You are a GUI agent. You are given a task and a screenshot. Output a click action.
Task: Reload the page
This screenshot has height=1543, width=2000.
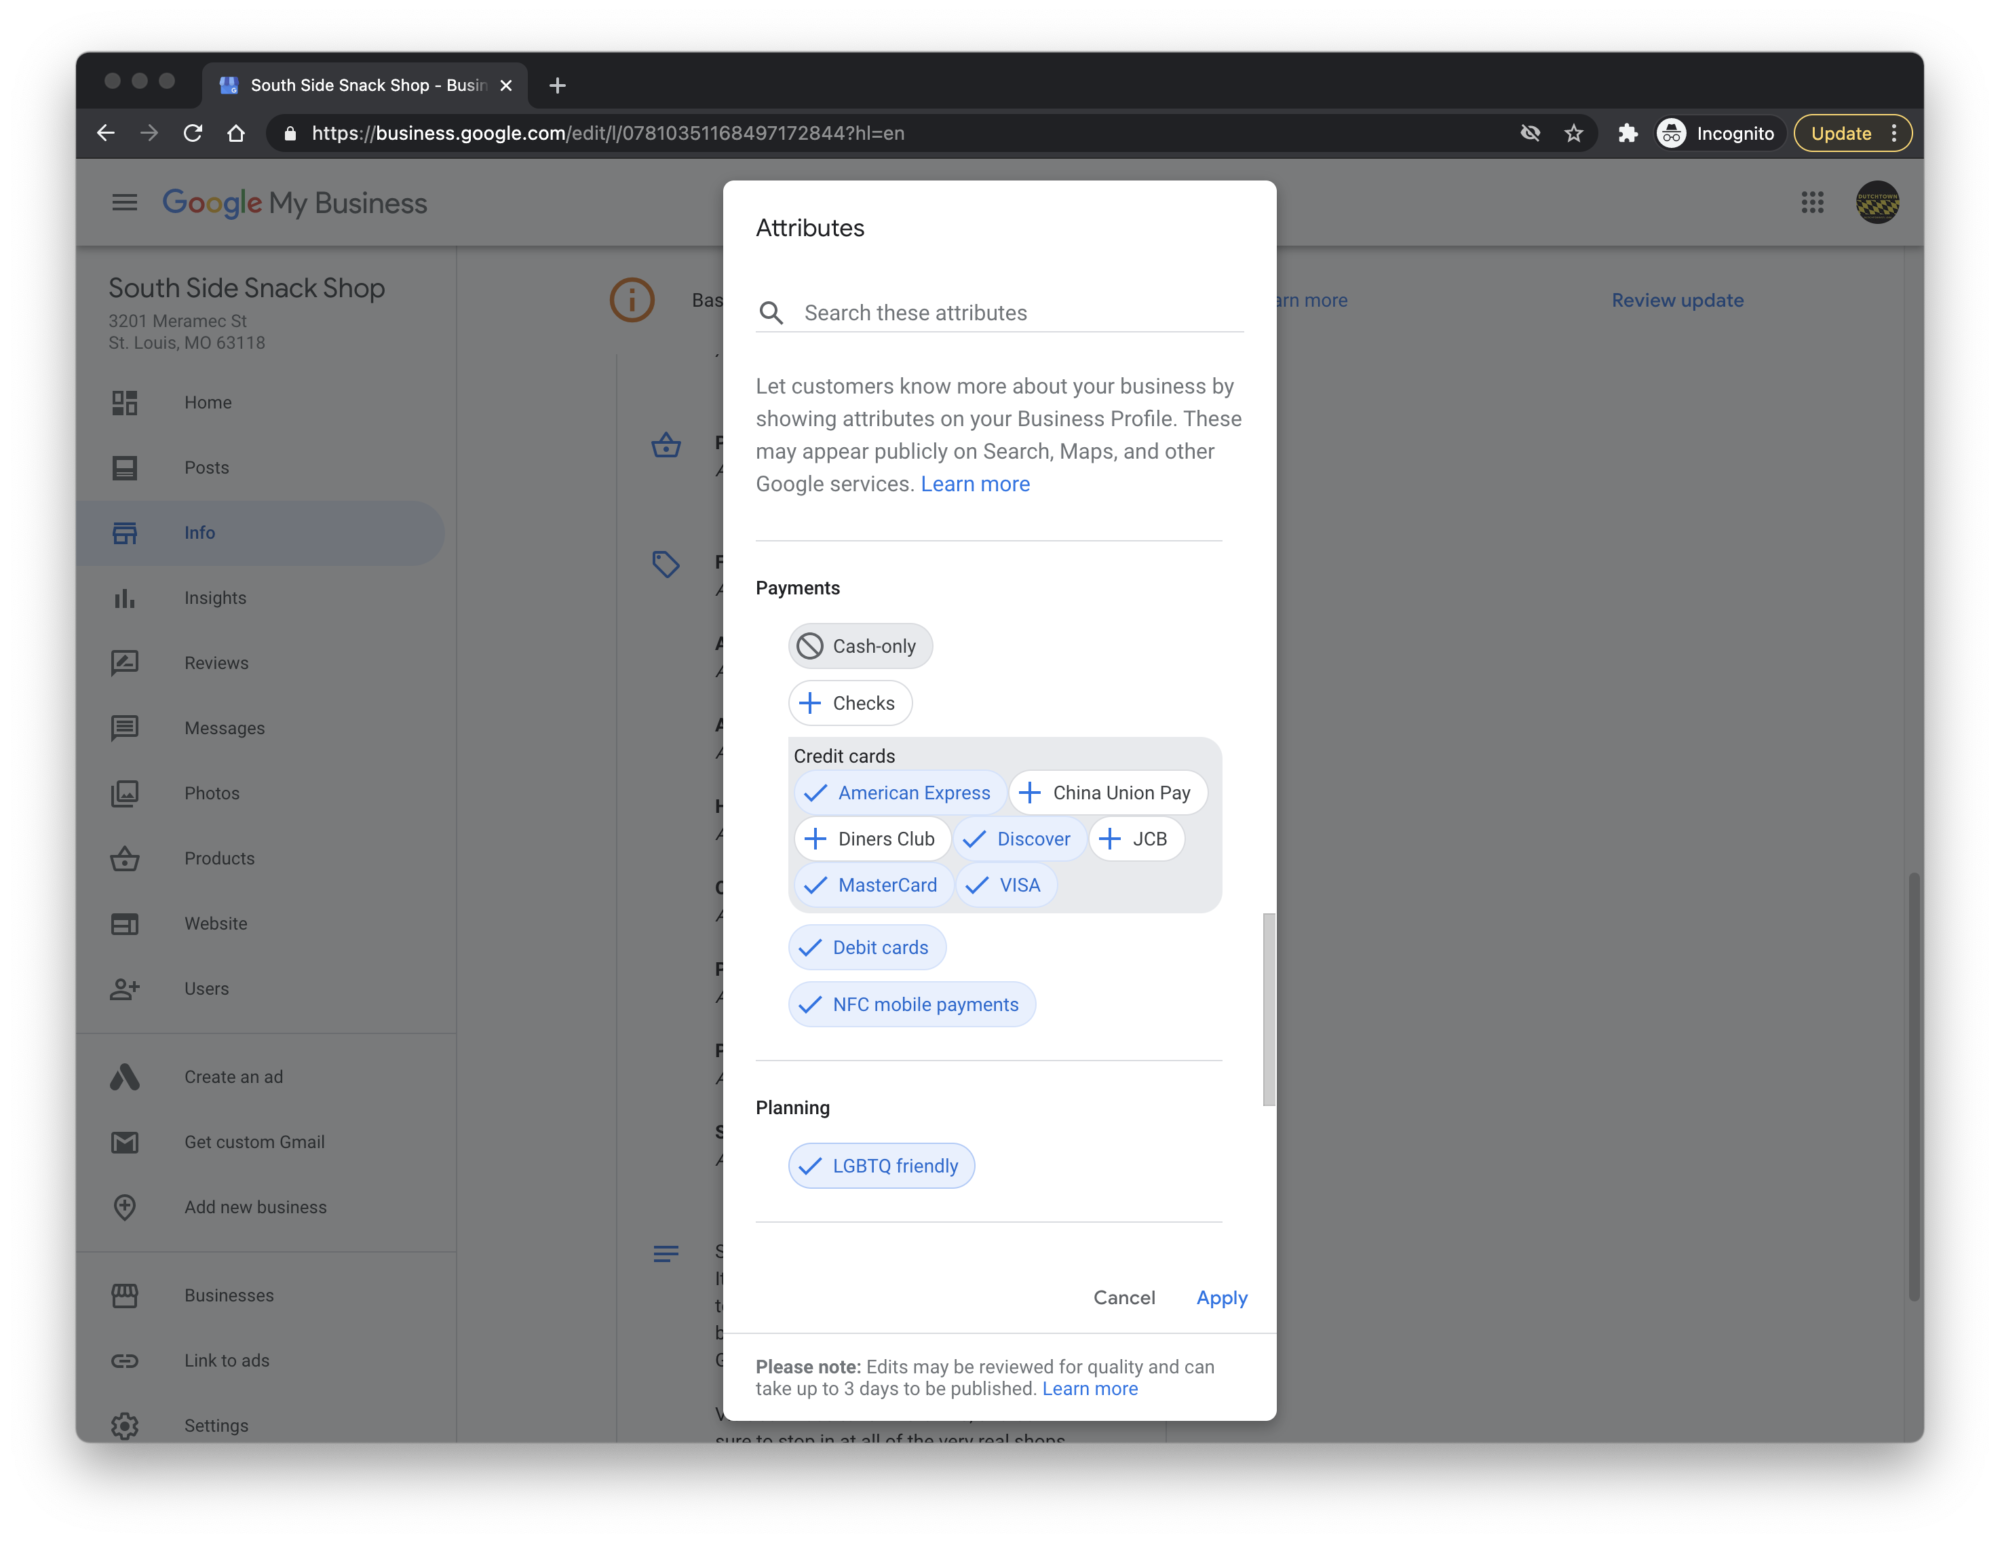193,133
